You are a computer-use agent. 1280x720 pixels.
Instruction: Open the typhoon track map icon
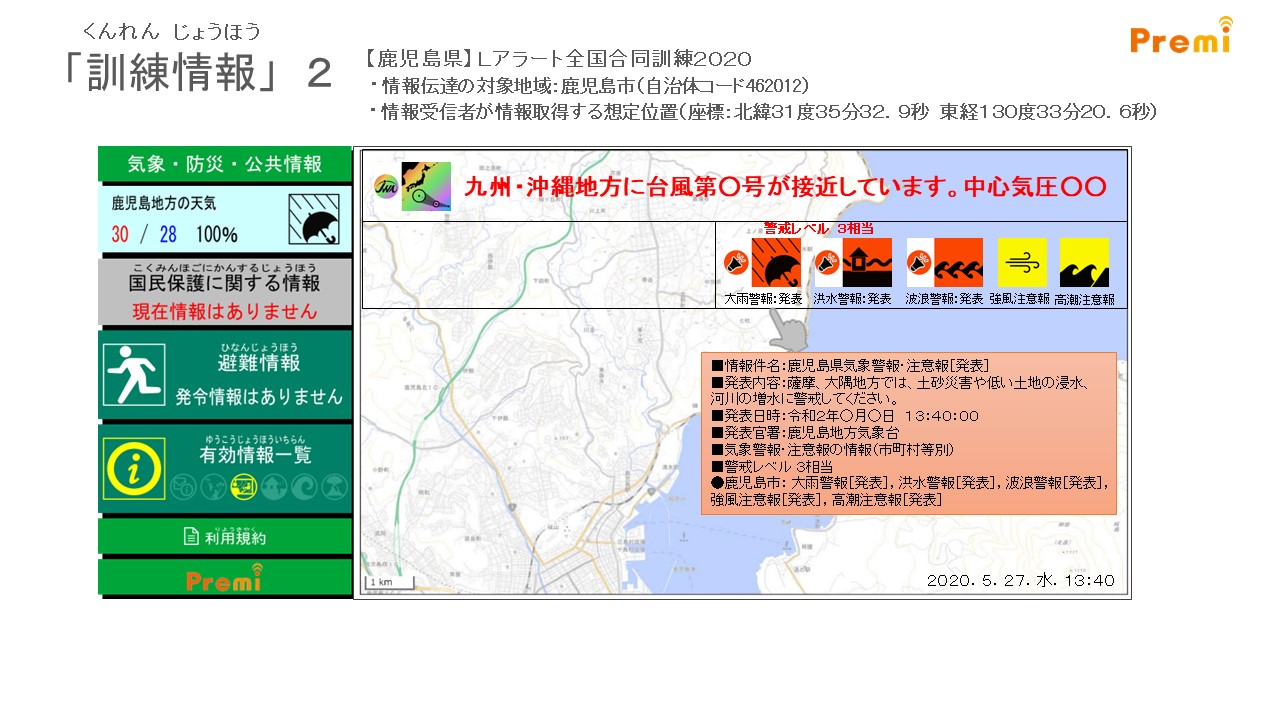point(426,186)
